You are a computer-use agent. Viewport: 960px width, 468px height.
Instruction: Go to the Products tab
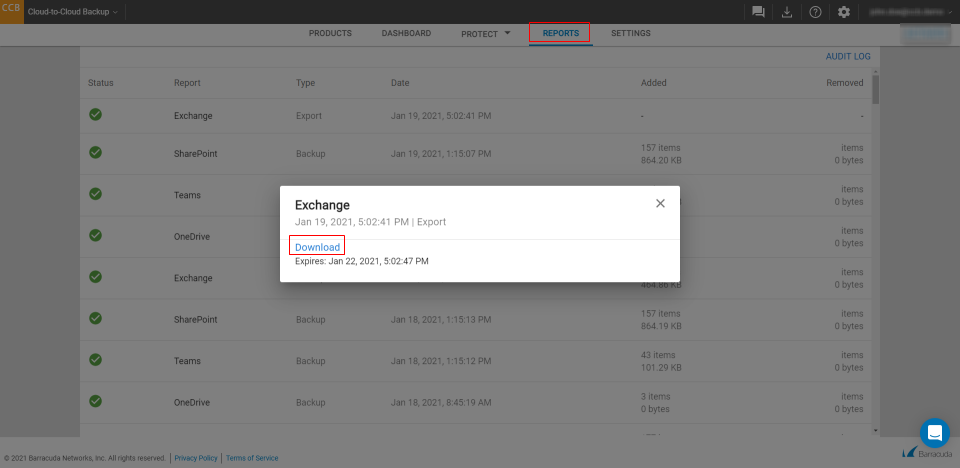pyautogui.click(x=330, y=33)
